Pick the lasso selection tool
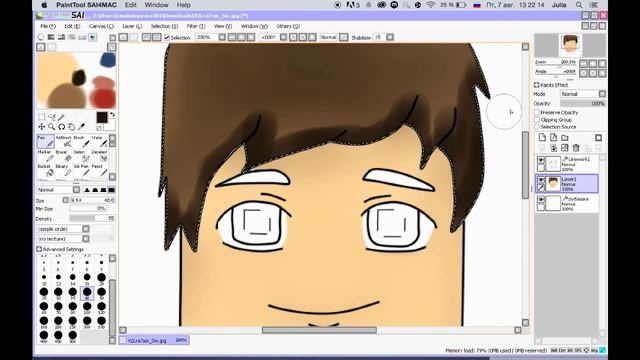This screenshot has width=640, height=360. click(51, 117)
